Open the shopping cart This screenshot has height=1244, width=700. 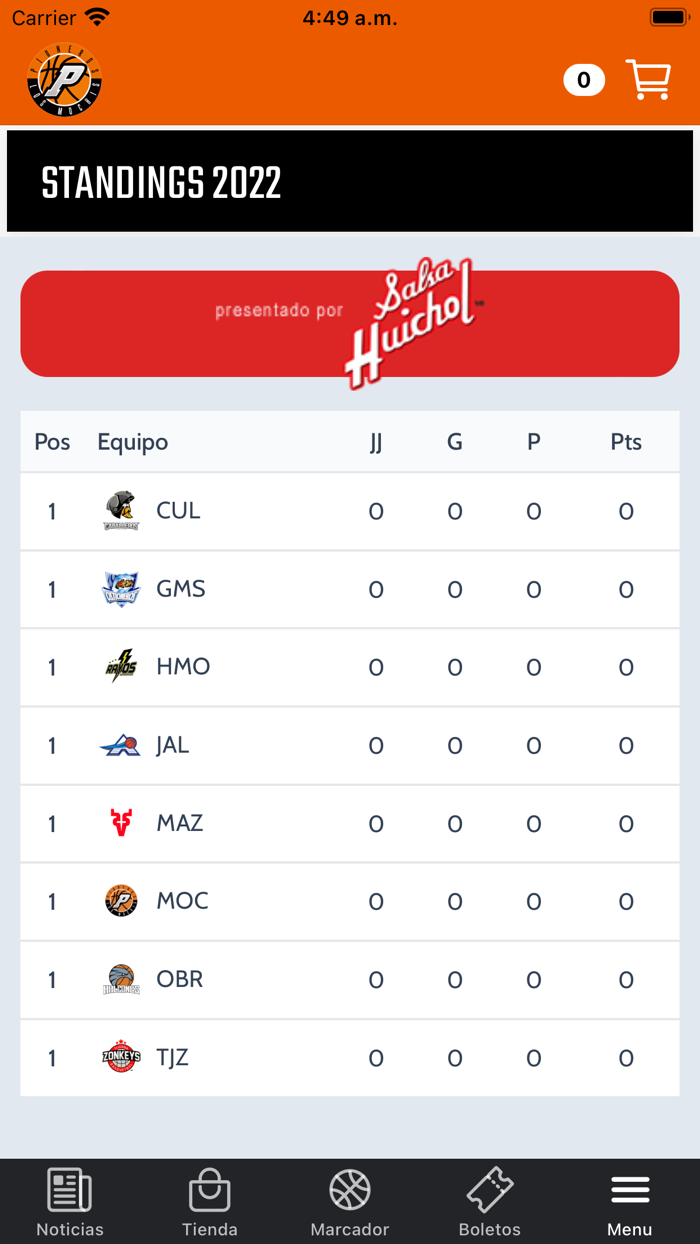pyautogui.click(x=648, y=80)
